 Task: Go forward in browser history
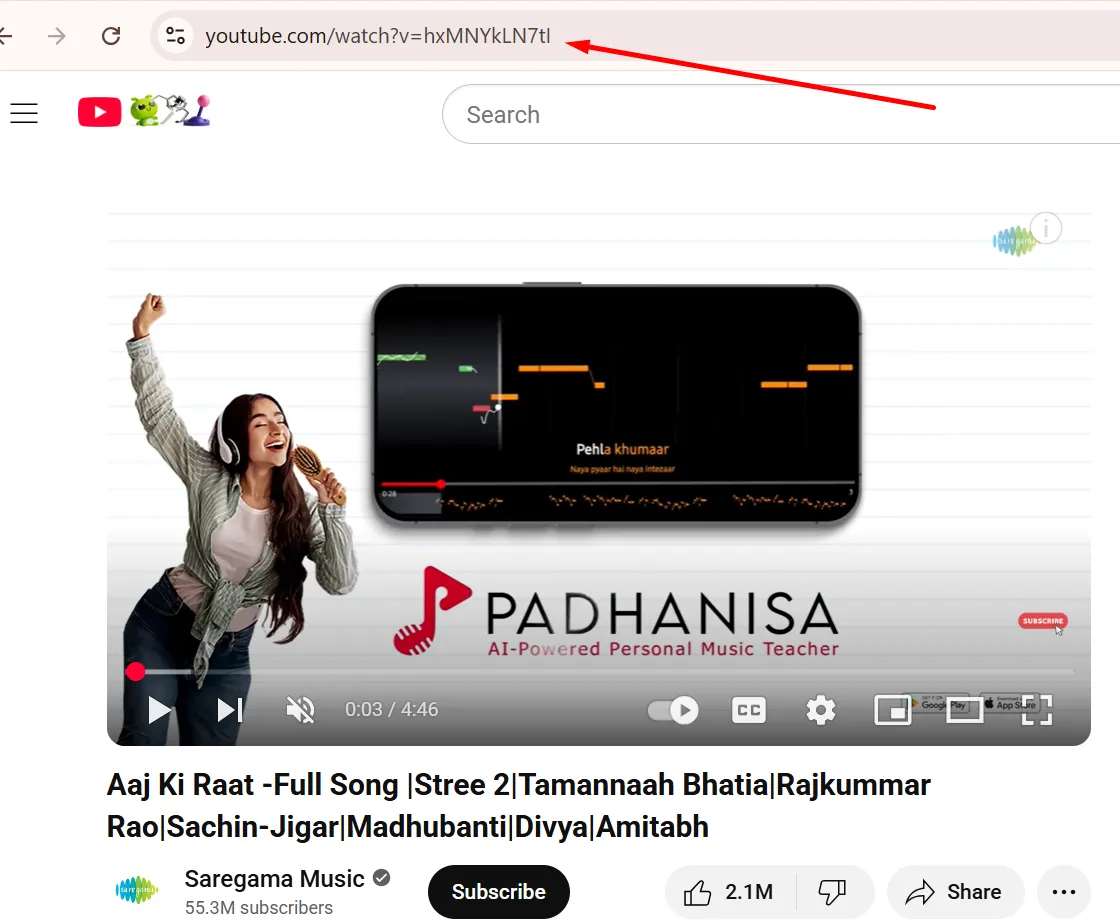point(56,36)
